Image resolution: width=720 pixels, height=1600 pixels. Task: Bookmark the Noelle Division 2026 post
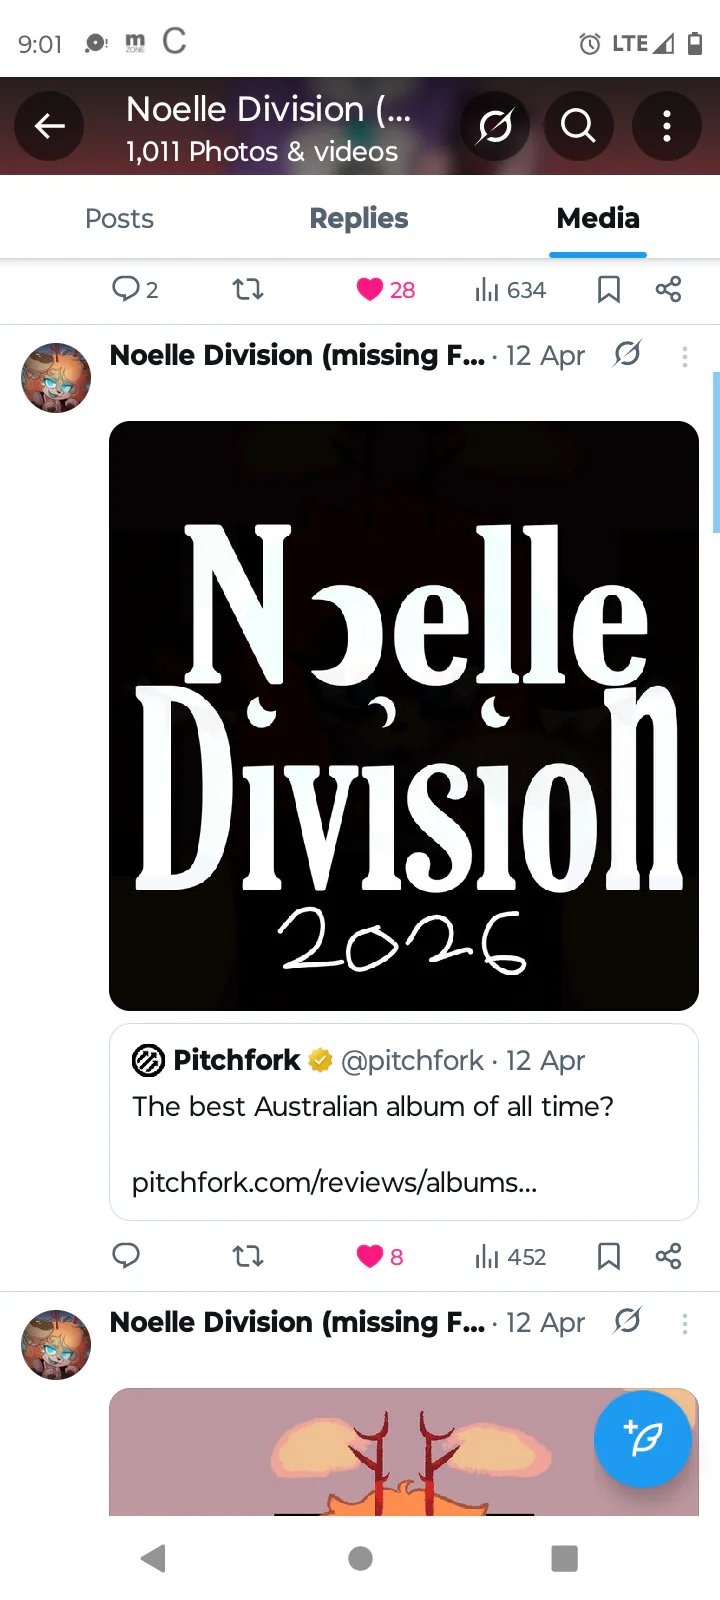[x=608, y=1256]
